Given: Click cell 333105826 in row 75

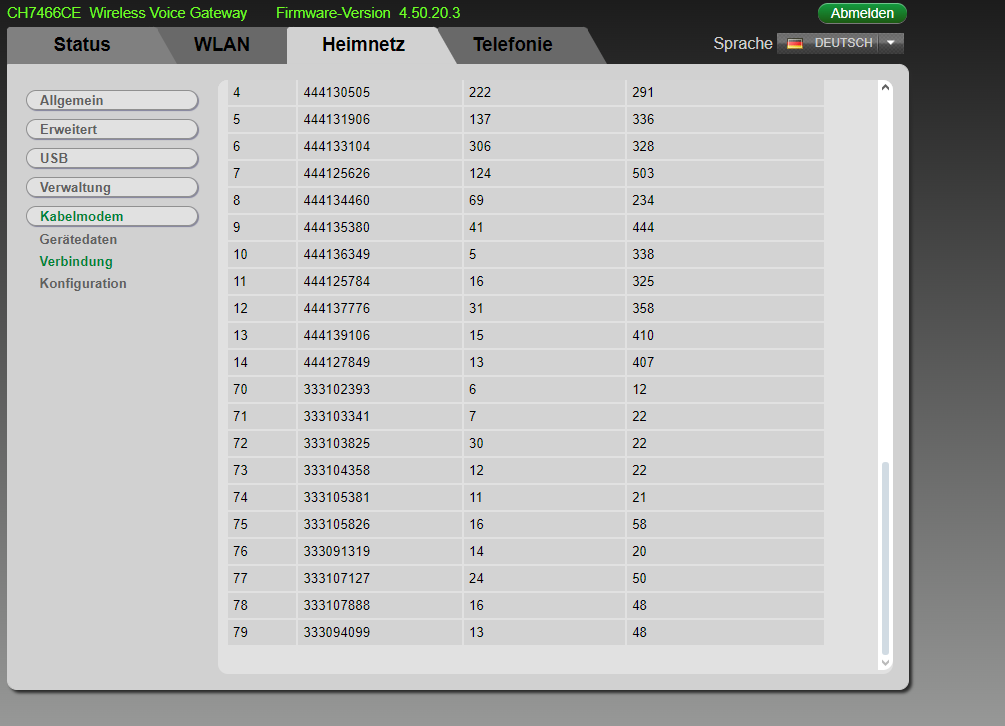Looking at the screenshot, I should click(x=379, y=524).
